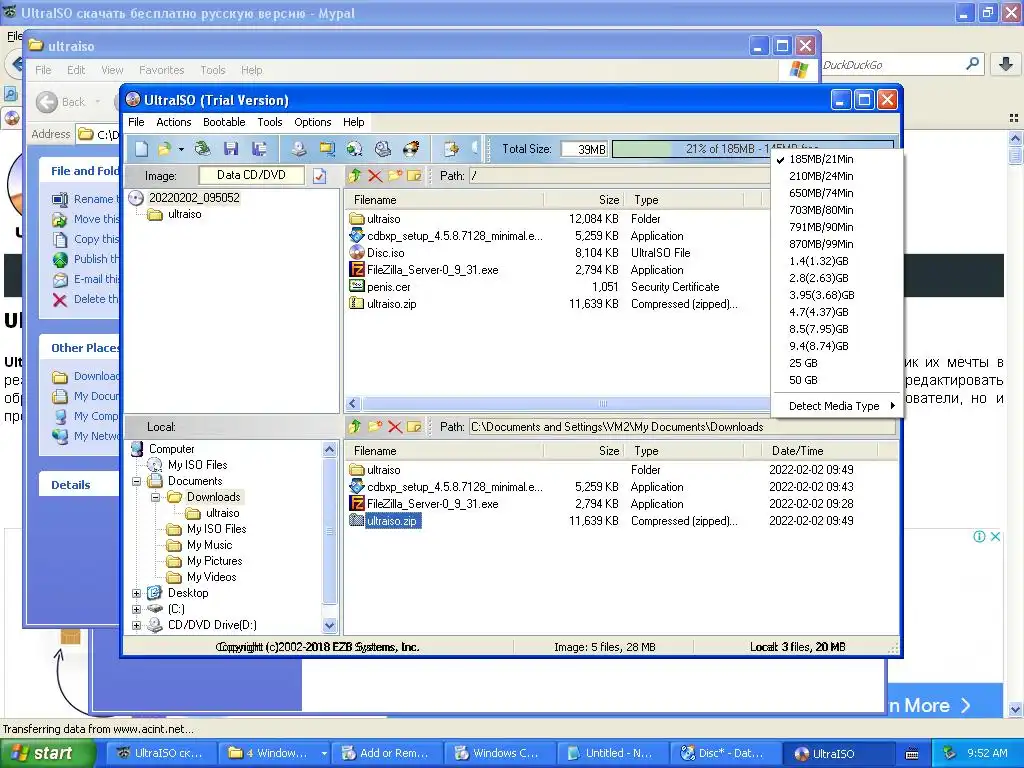Click the local Path input field

(x=682, y=427)
